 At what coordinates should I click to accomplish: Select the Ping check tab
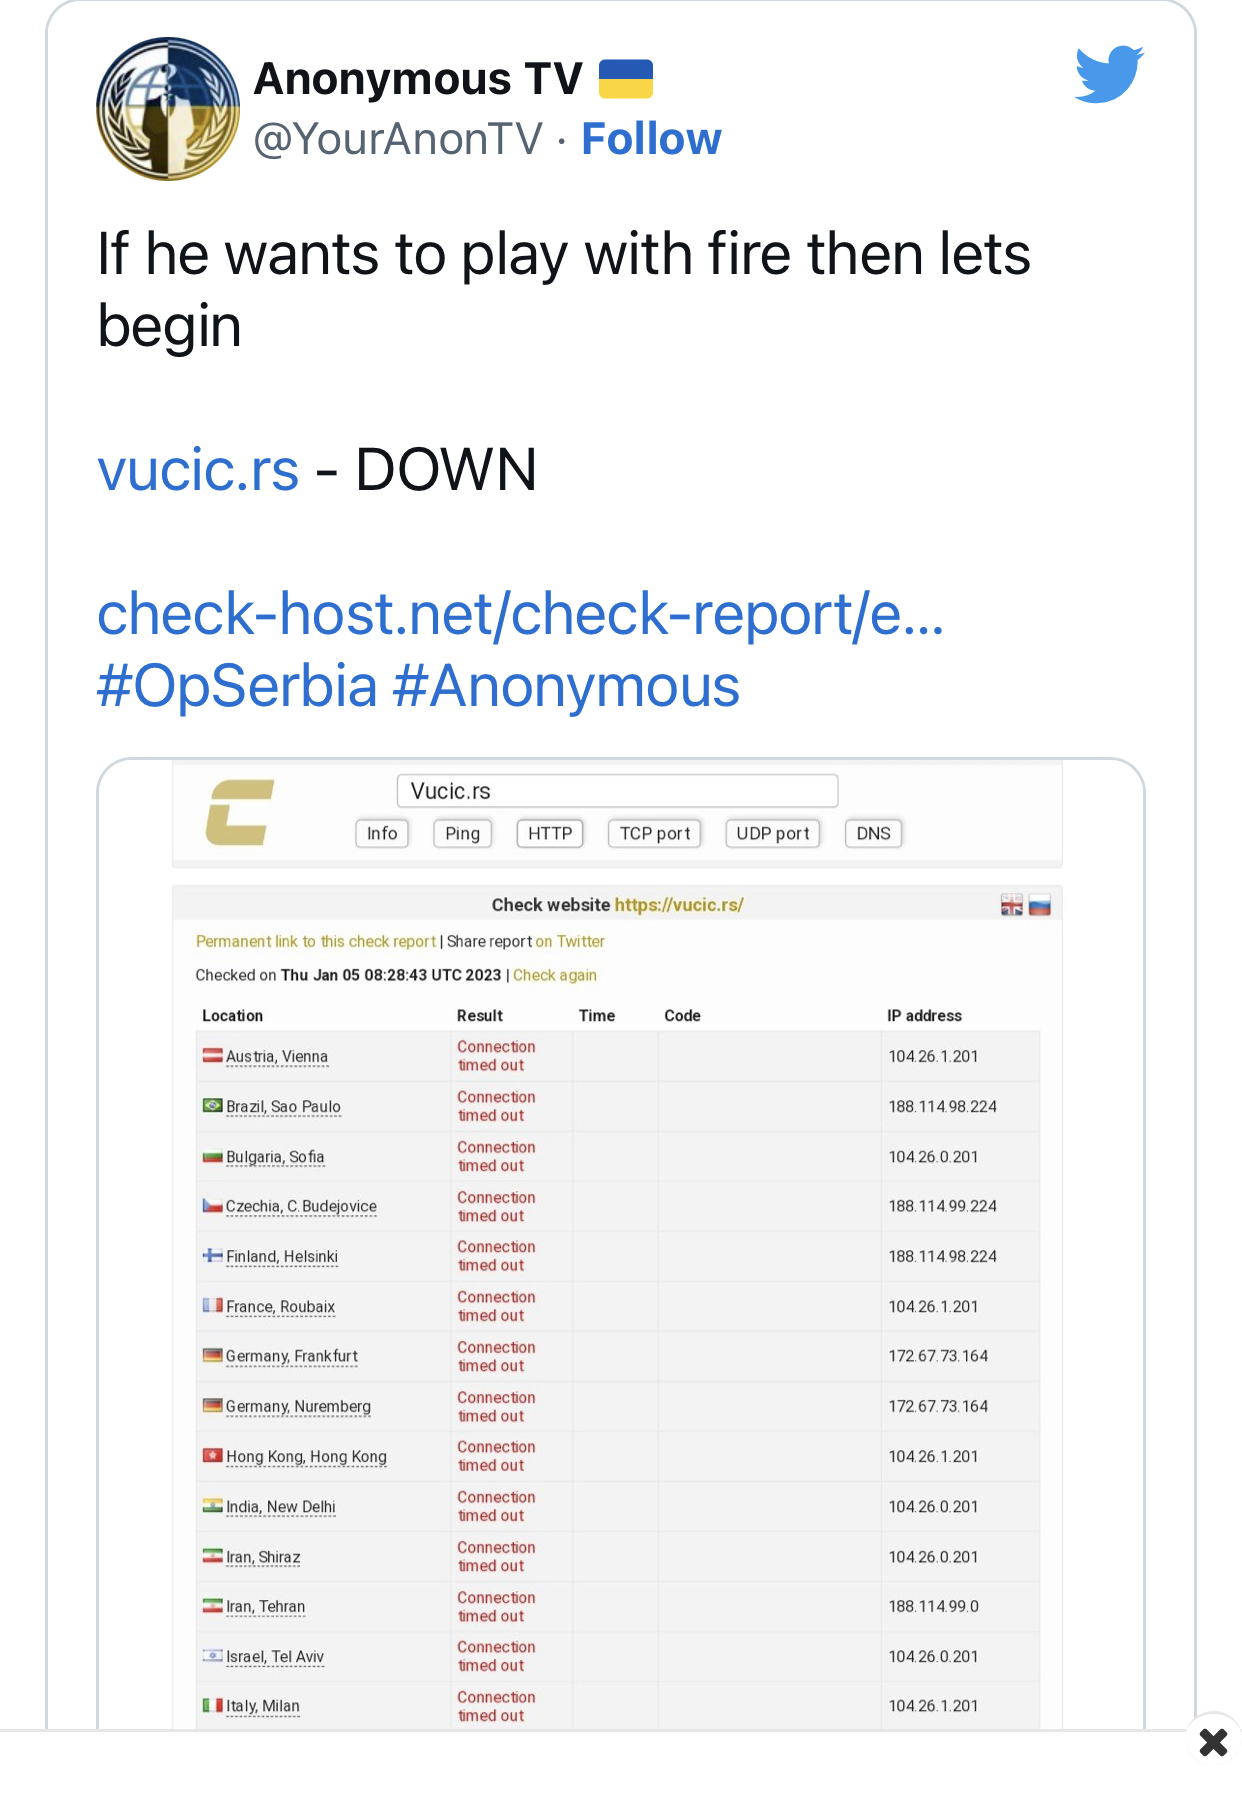(x=462, y=833)
